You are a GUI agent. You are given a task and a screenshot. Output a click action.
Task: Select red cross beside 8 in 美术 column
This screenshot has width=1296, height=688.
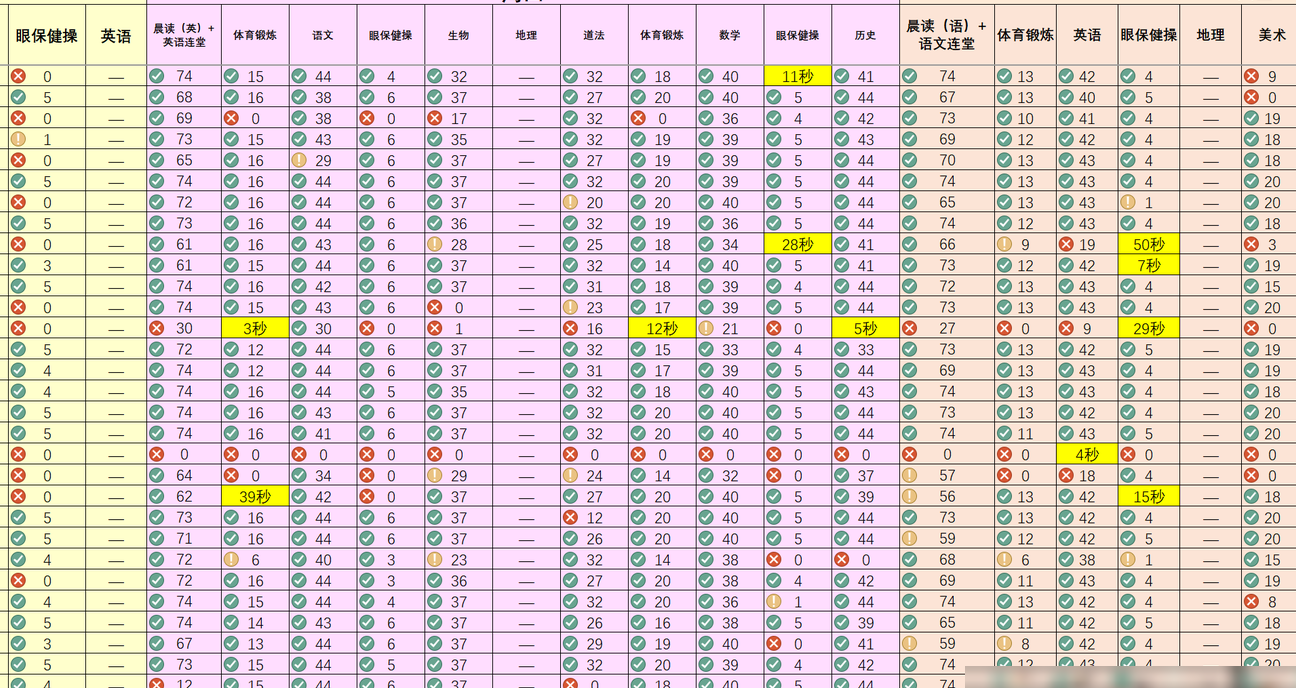[x=1251, y=601]
